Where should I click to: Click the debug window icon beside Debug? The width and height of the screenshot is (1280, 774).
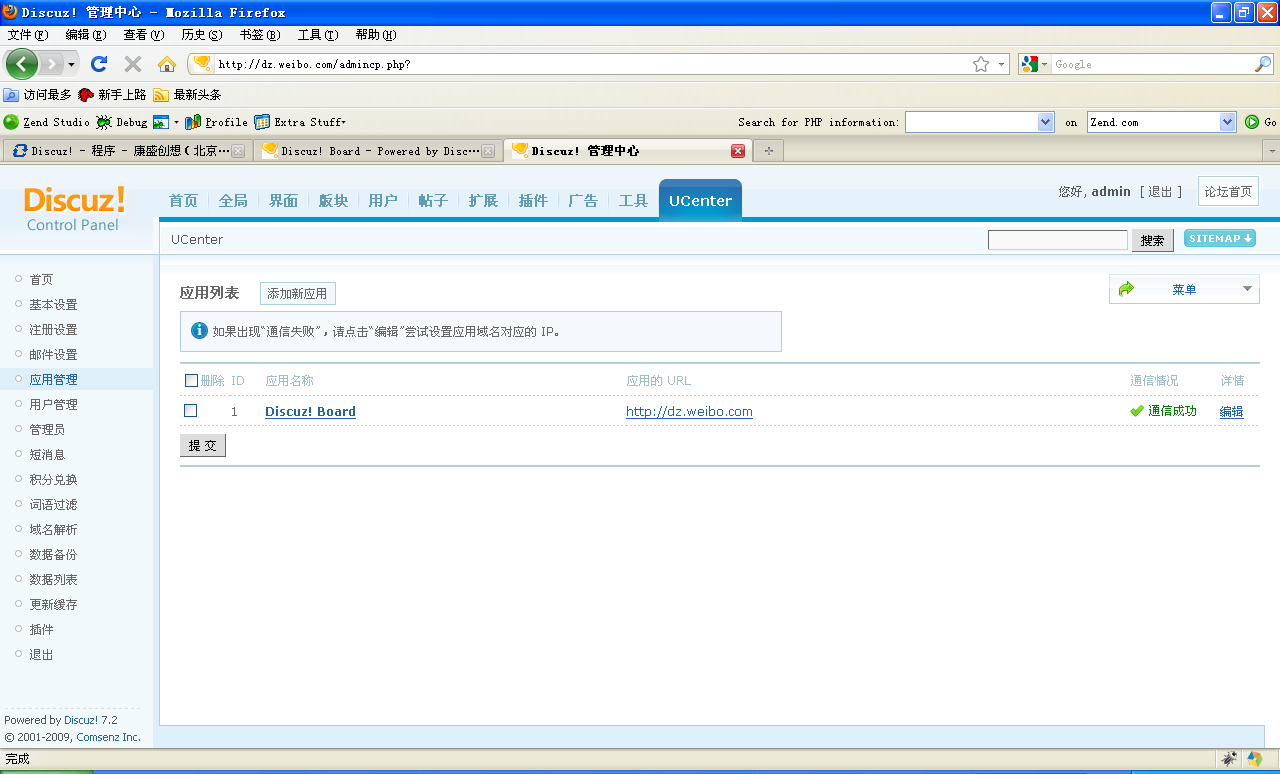click(x=161, y=122)
